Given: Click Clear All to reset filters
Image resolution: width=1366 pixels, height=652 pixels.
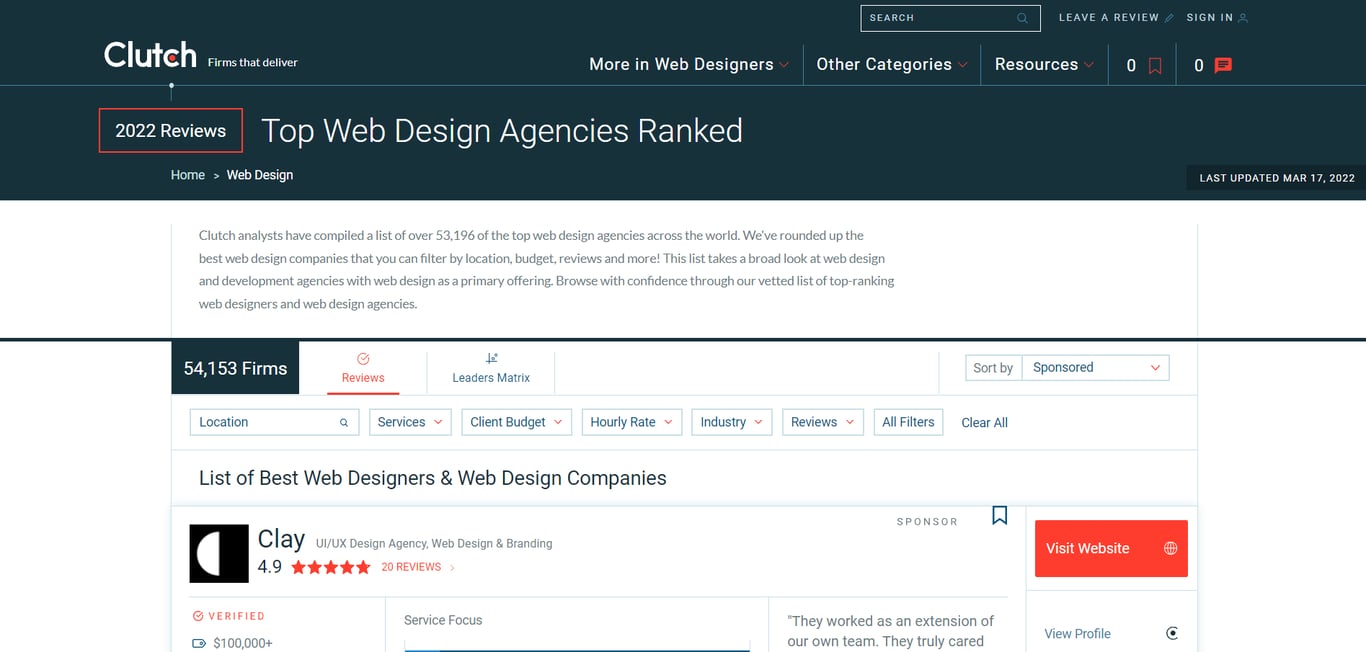Looking at the screenshot, I should 984,422.
